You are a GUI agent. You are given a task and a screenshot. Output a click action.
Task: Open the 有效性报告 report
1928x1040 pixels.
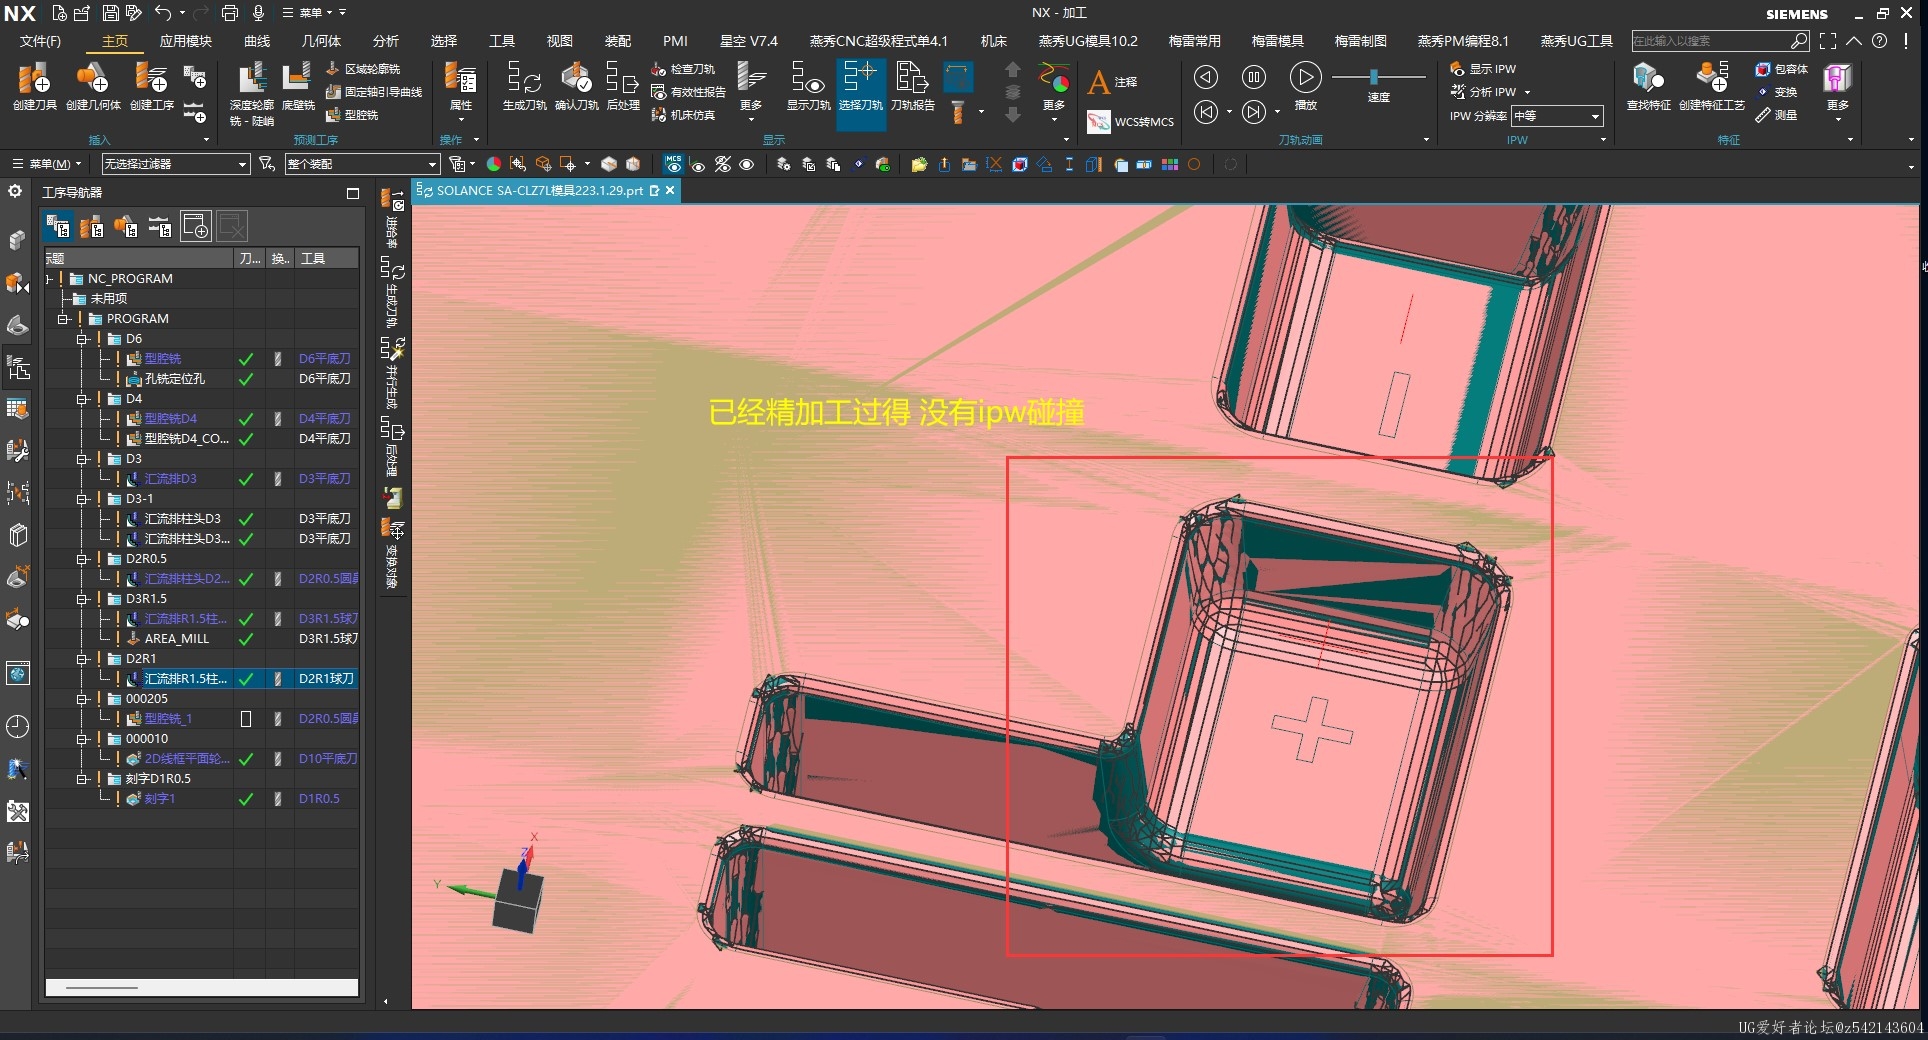click(x=688, y=92)
